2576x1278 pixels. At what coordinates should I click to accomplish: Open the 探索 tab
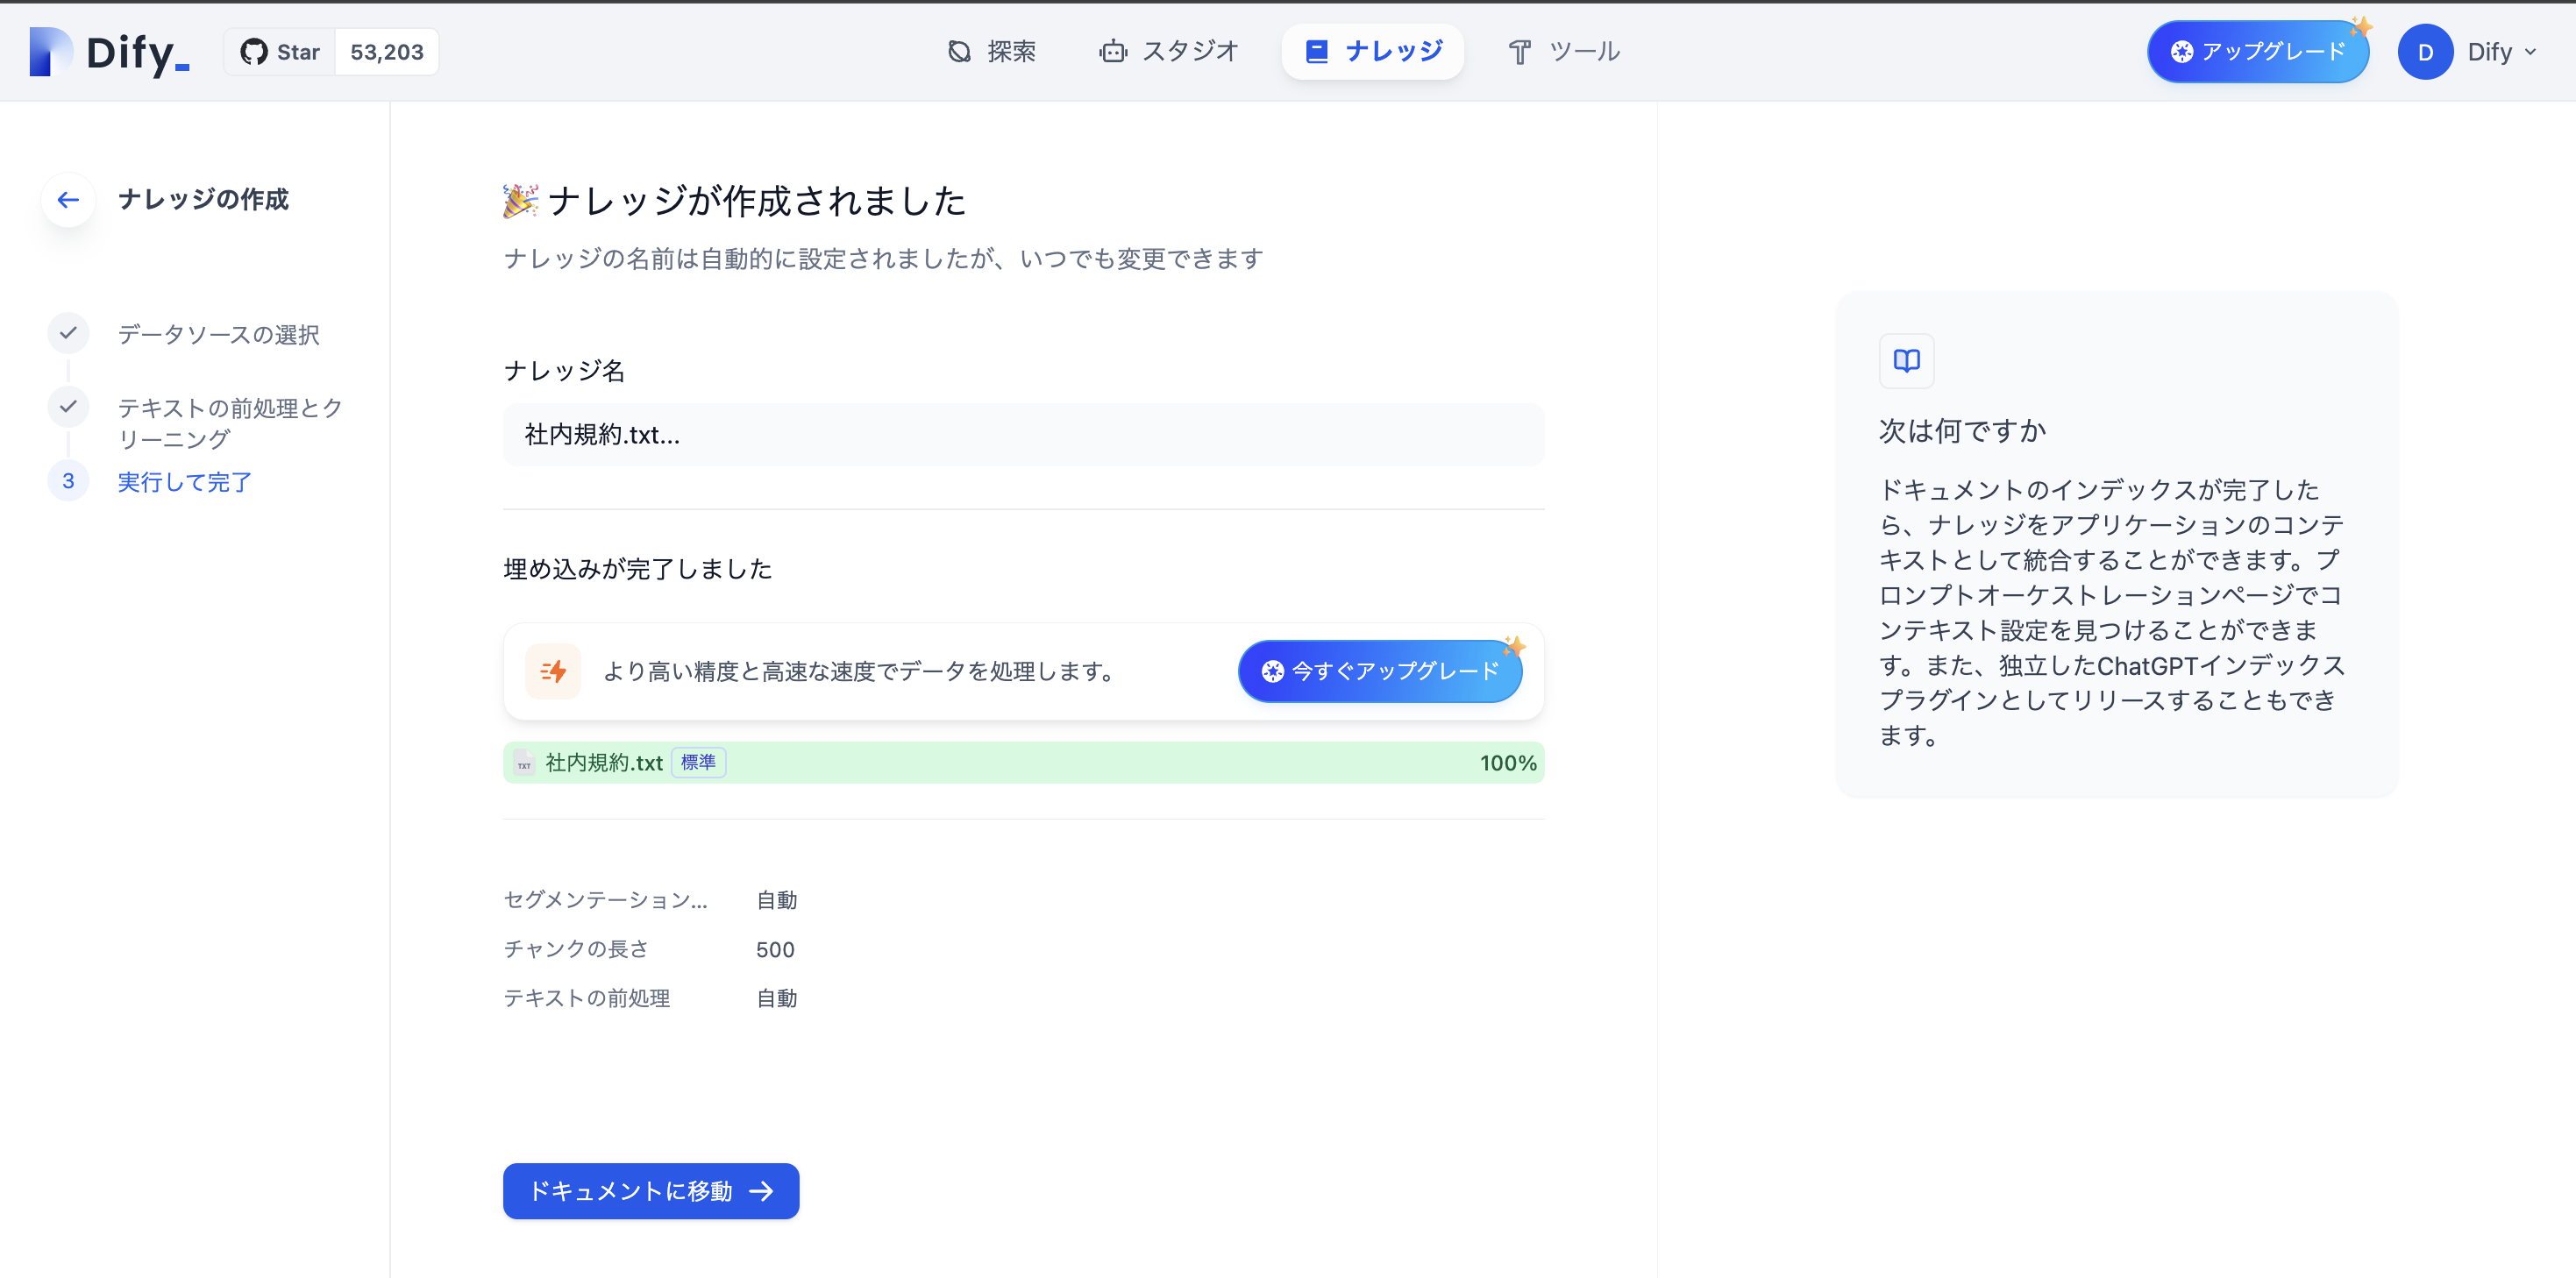click(x=991, y=52)
